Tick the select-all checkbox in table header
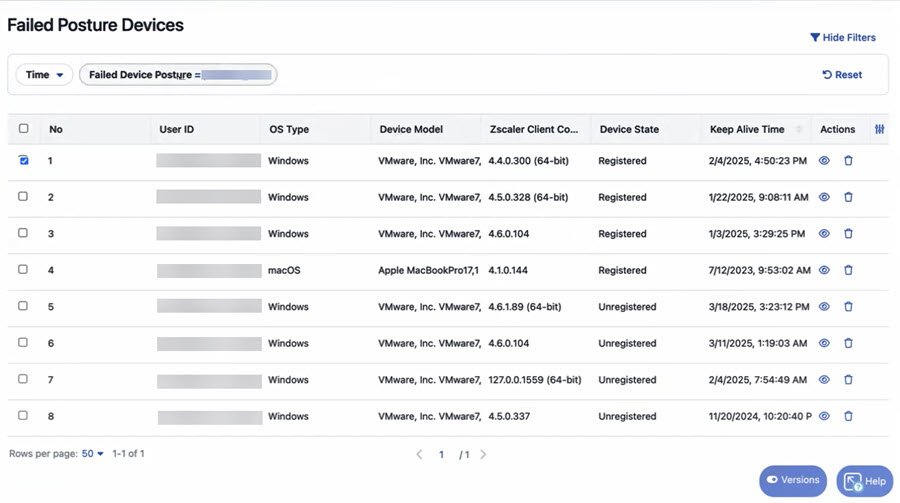900x503 pixels. [24, 129]
